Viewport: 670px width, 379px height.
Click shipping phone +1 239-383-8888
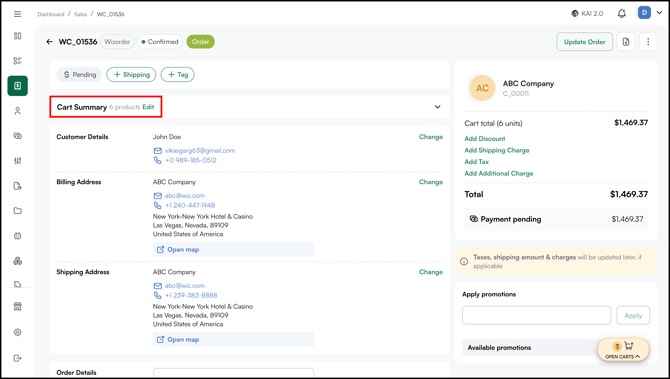191,295
